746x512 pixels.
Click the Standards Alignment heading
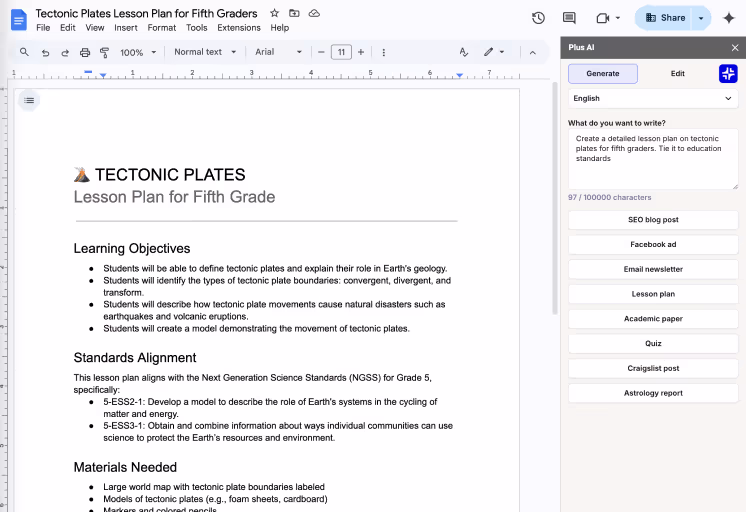point(135,358)
